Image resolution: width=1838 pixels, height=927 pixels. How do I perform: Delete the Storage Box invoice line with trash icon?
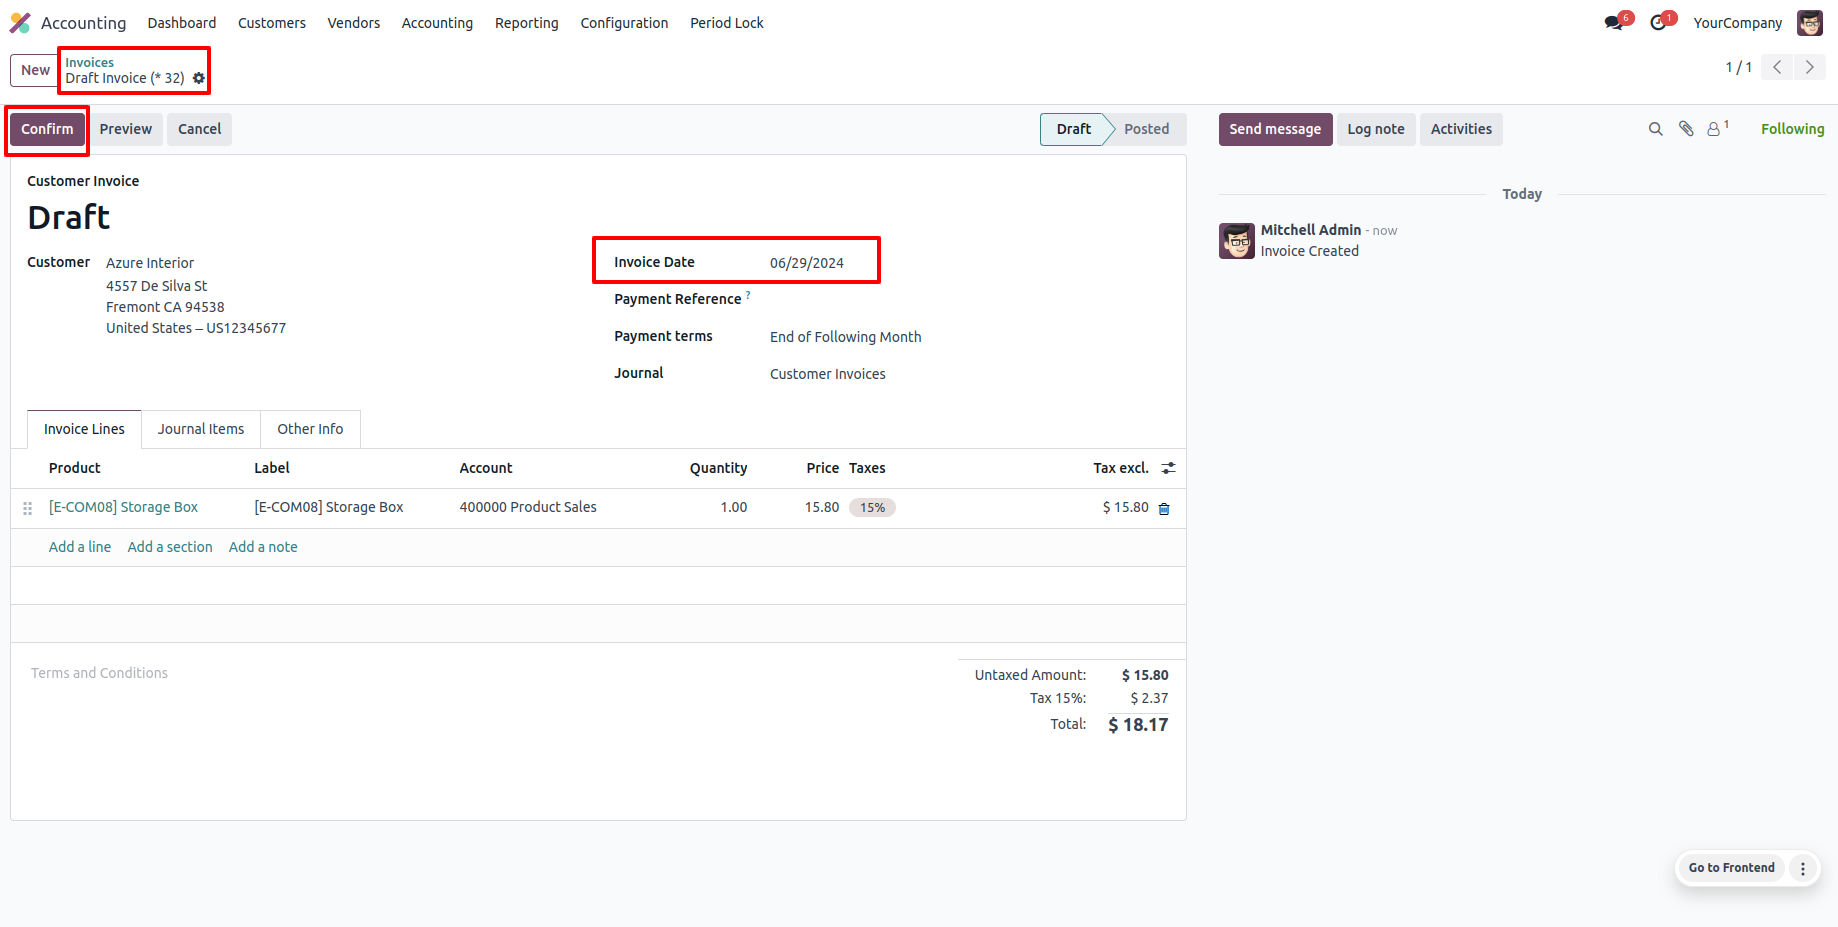pos(1164,508)
